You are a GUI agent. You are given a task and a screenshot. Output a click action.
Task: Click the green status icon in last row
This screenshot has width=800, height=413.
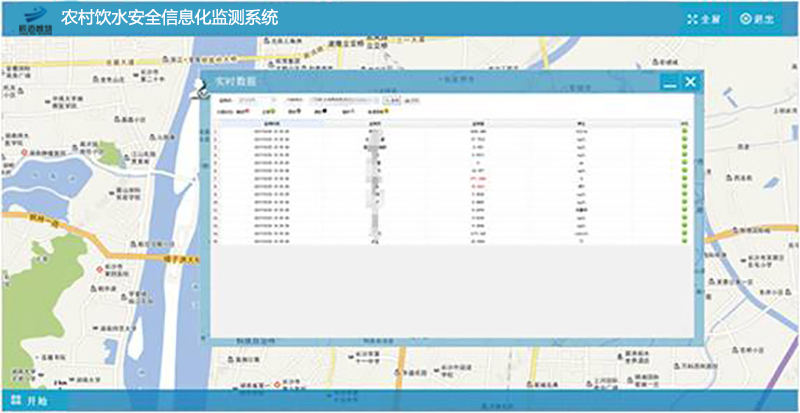(x=683, y=241)
